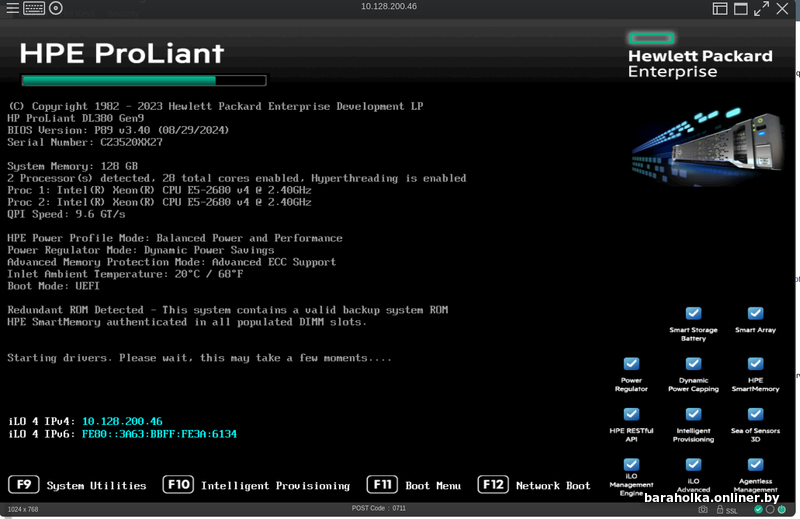Click the Boot Mode: UEFI line

coord(54,286)
